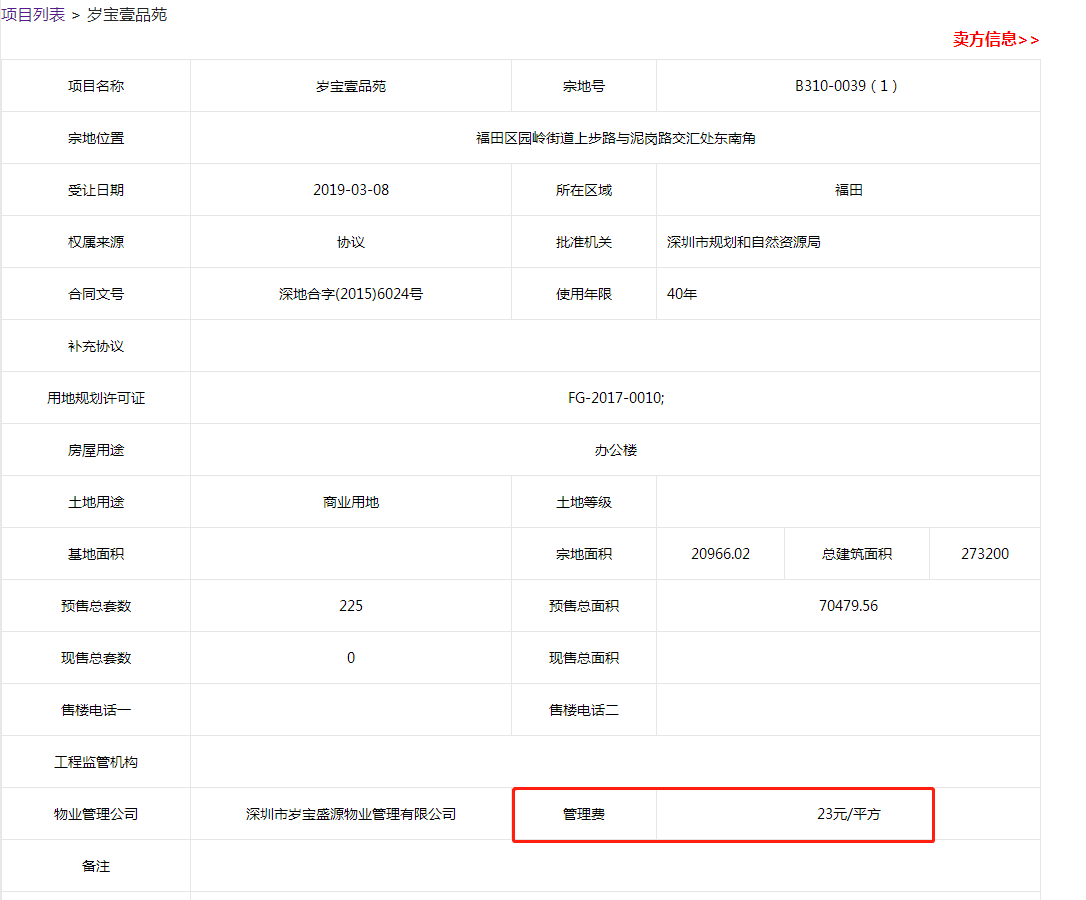Screen dimensions: 1086x900
Task: Click presale total area value 70479.56
Action: tap(848, 606)
